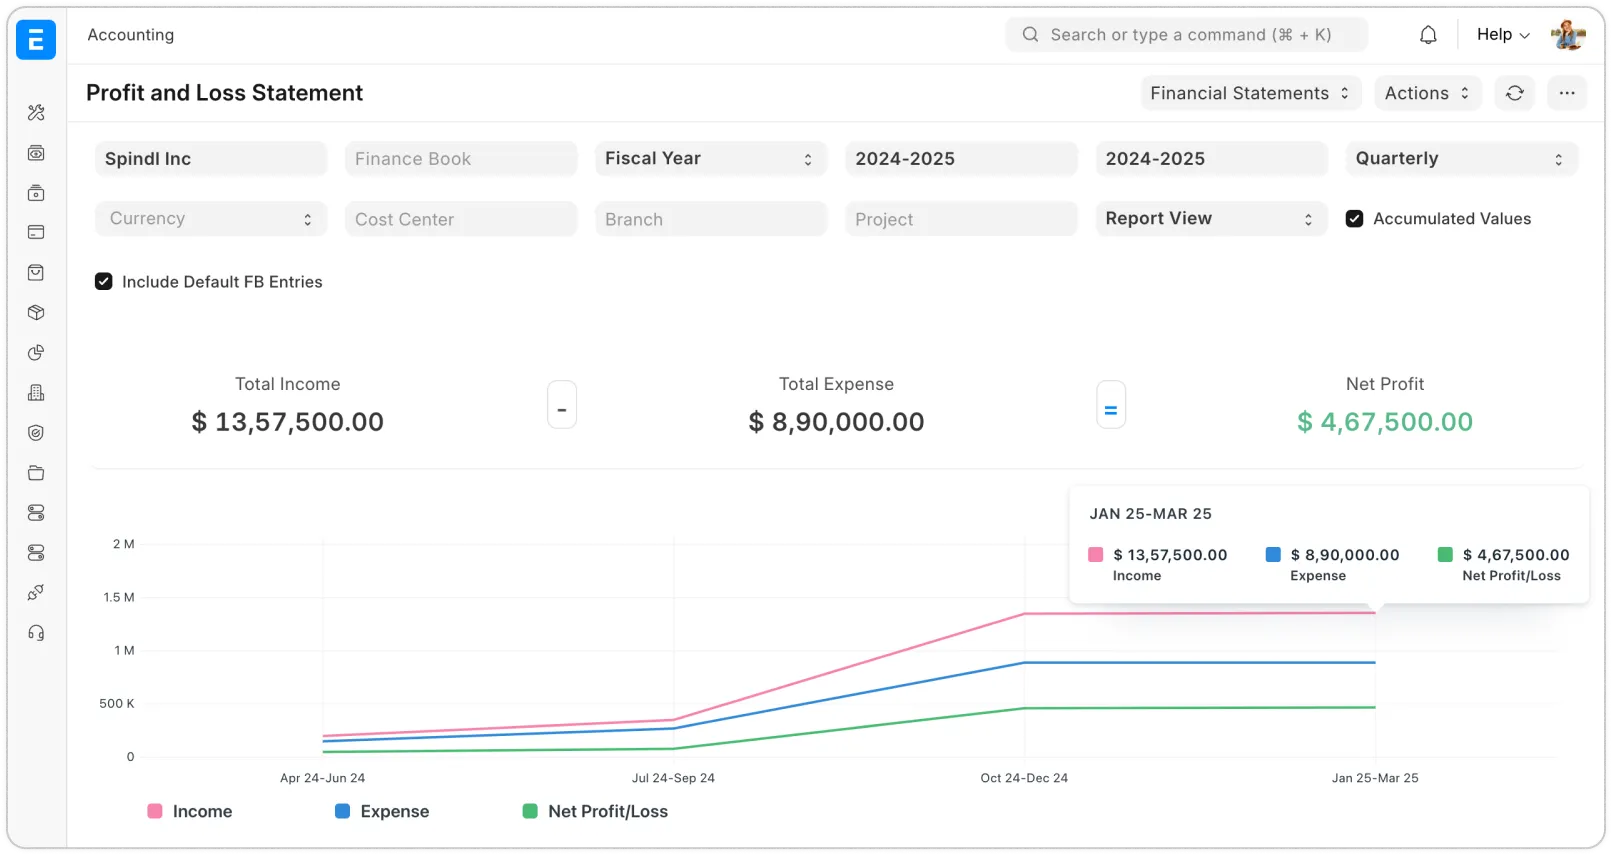Uncheck the Accumulated Values checkbox
The image size is (1612, 856).
(1354, 219)
